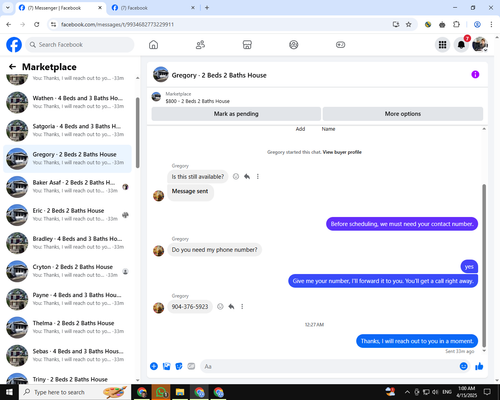Open Payne - 4 Beds and 3 Baths conversation
The width and height of the screenshot is (500, 400).
tap(67, 299)
